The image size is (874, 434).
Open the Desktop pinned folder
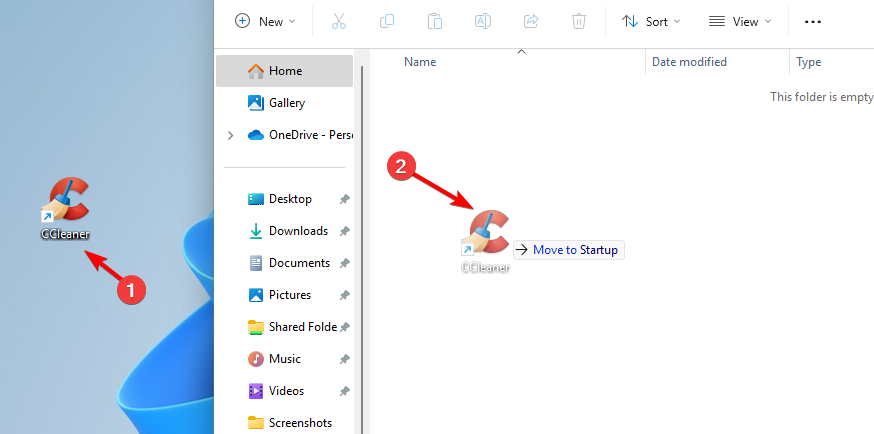pos(279,199)
